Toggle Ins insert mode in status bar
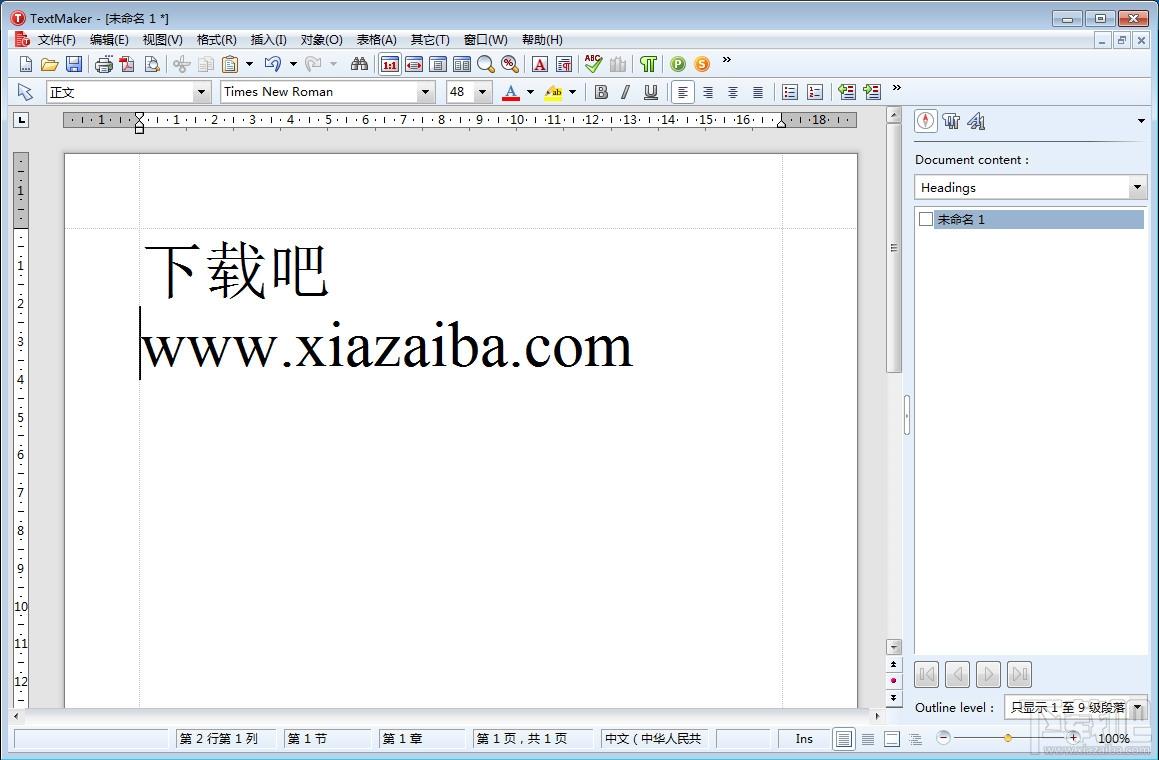The width and height of the screenshot is (1159, 760). (x=804, y=739)
